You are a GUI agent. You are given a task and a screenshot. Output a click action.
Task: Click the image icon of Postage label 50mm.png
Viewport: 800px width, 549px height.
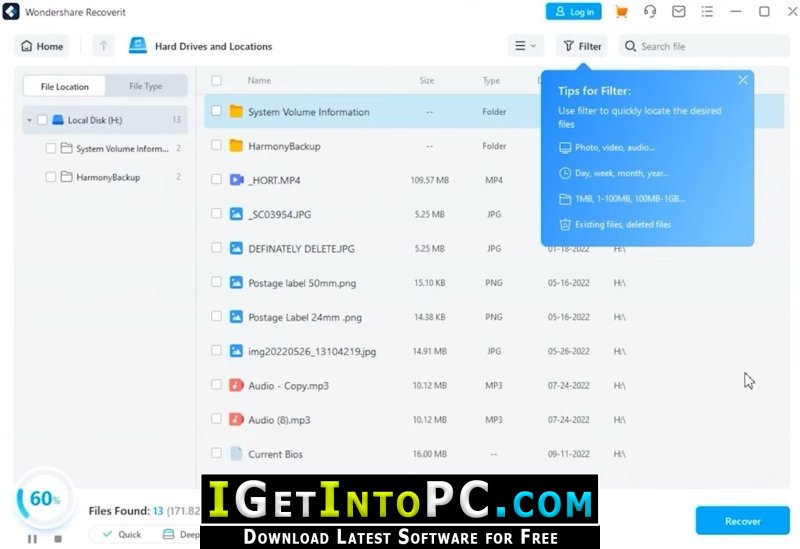[x=236, y=282]
